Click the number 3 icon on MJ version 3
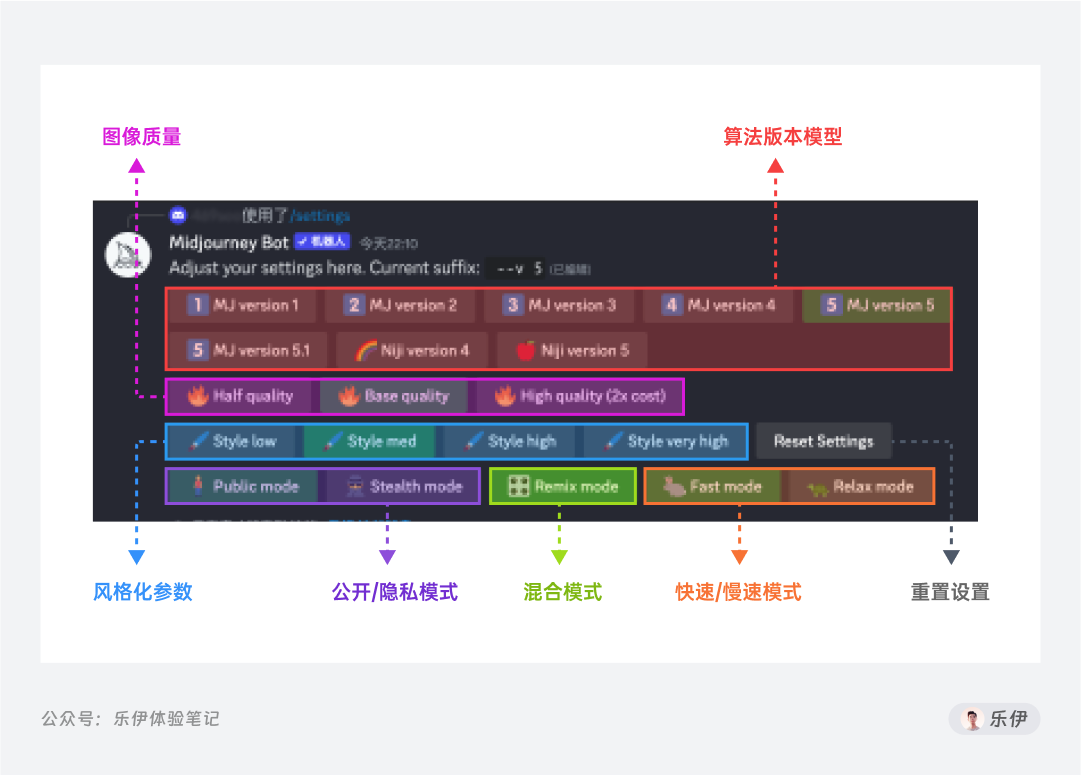The image size is (1081, 775). coord(512,305)
